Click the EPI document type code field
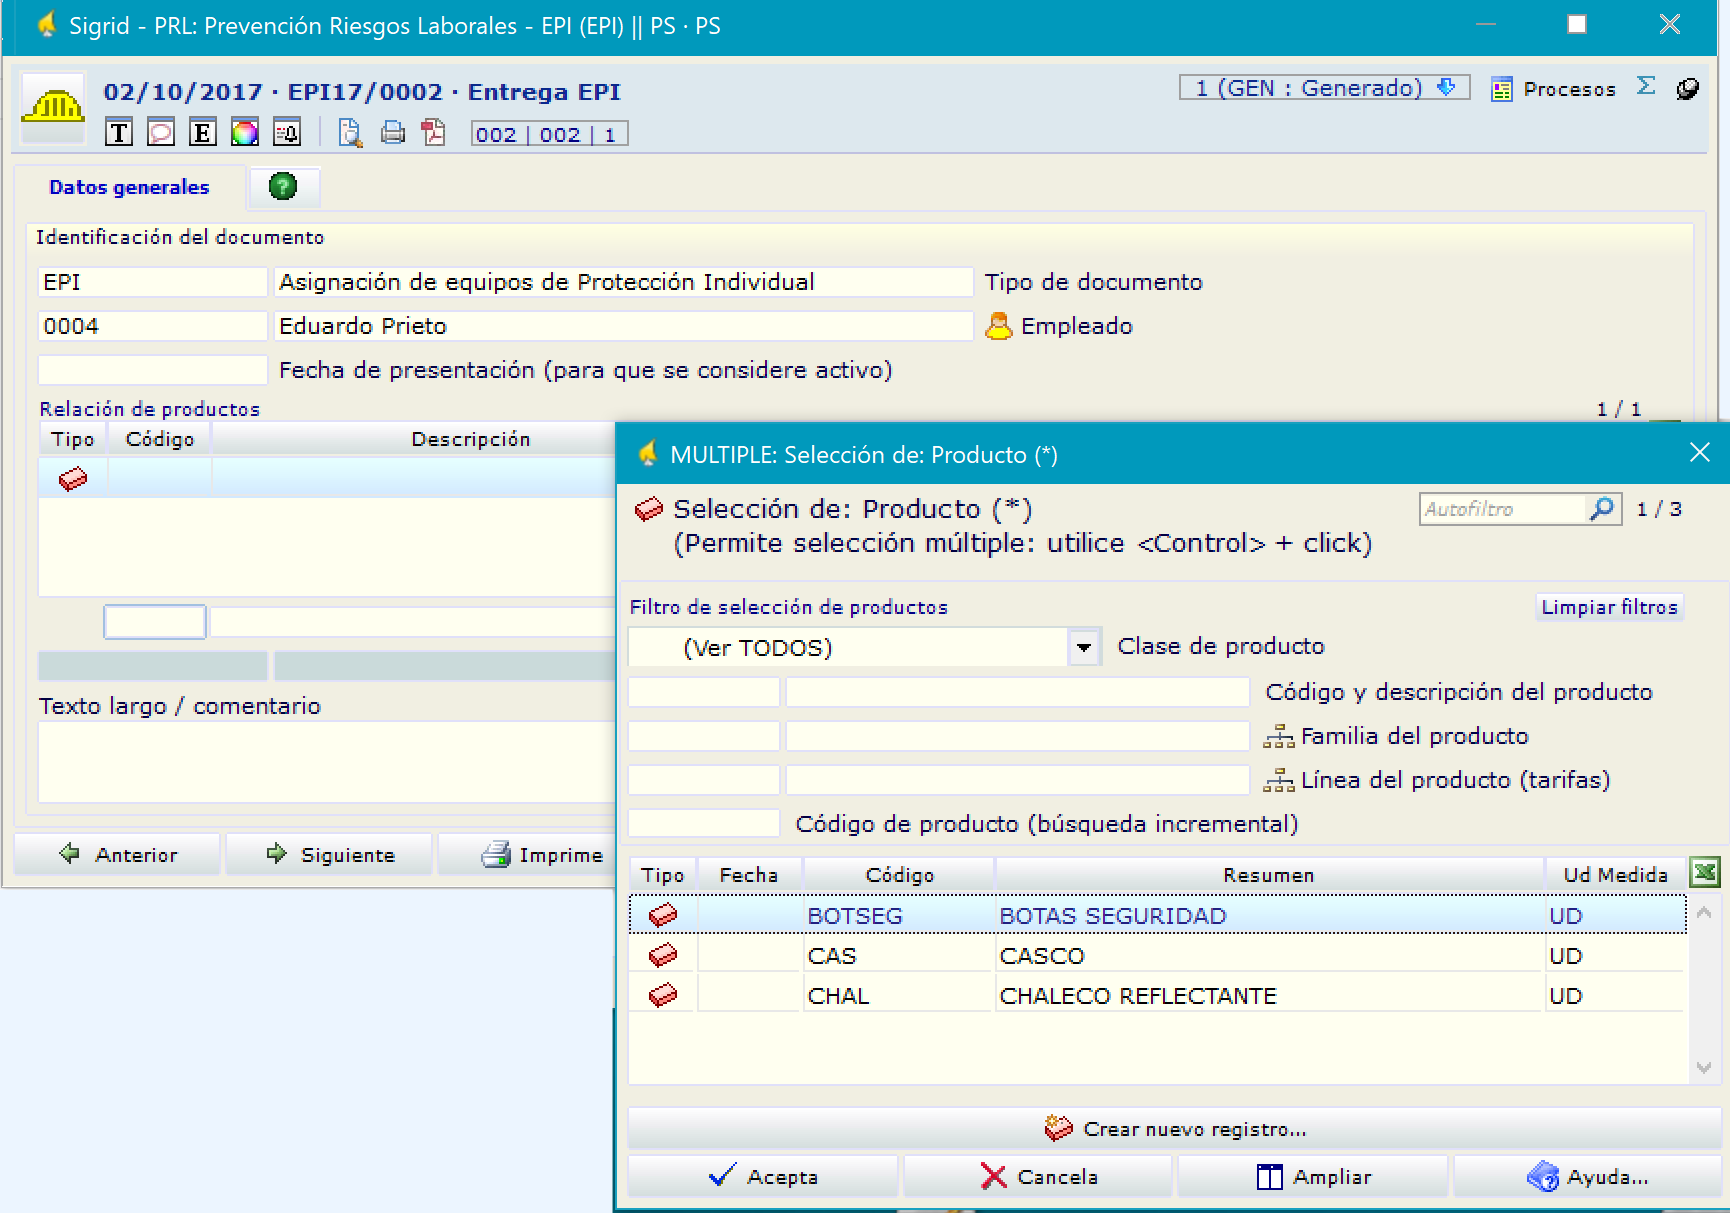Viewport: 1730px width, 1213px height. tap(153, 282)
